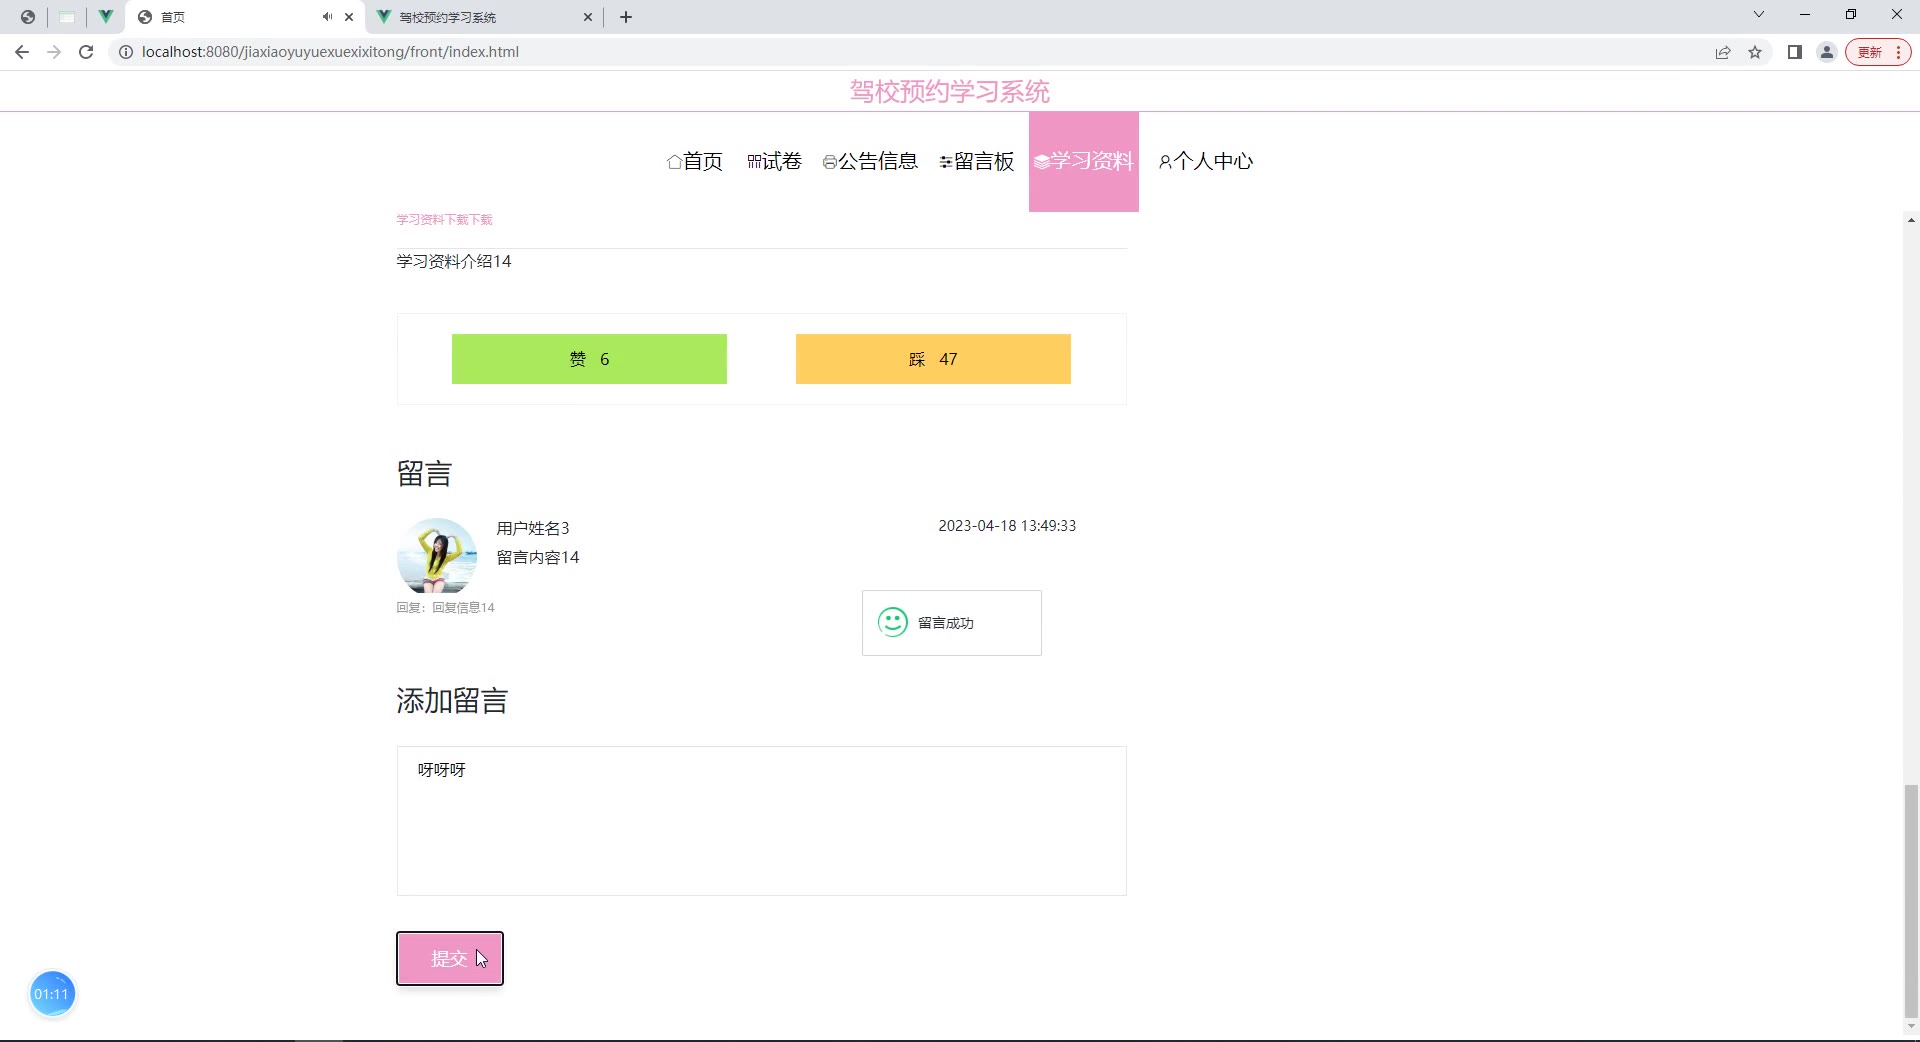This screenshot has width=1920, height=1042.
Task: Switch to the first globe-icon tab
Action: tap(28, 17)
